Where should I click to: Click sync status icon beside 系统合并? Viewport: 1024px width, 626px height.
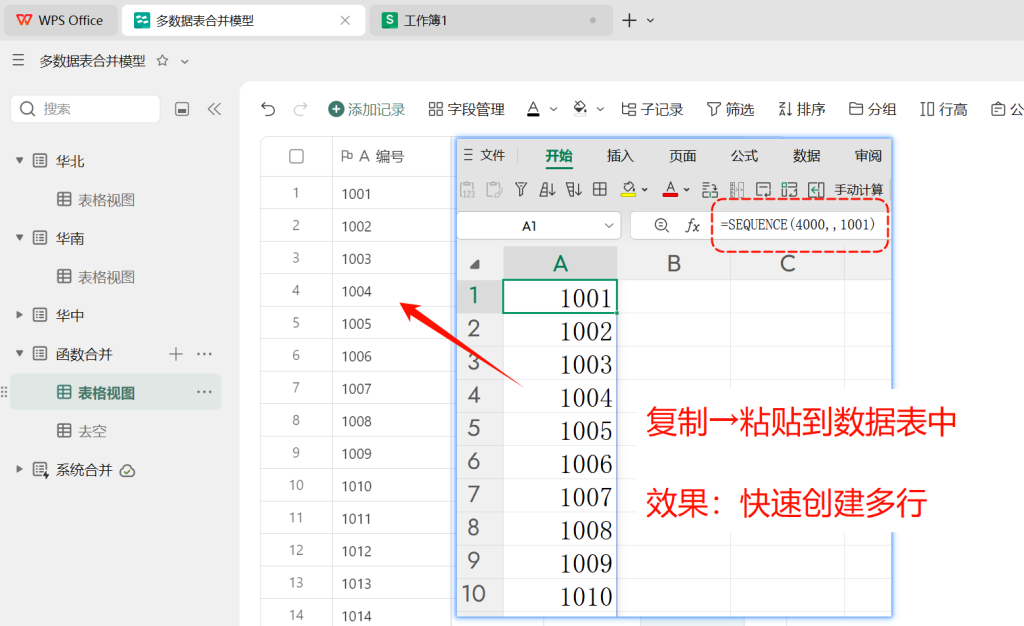click(128, 471)
